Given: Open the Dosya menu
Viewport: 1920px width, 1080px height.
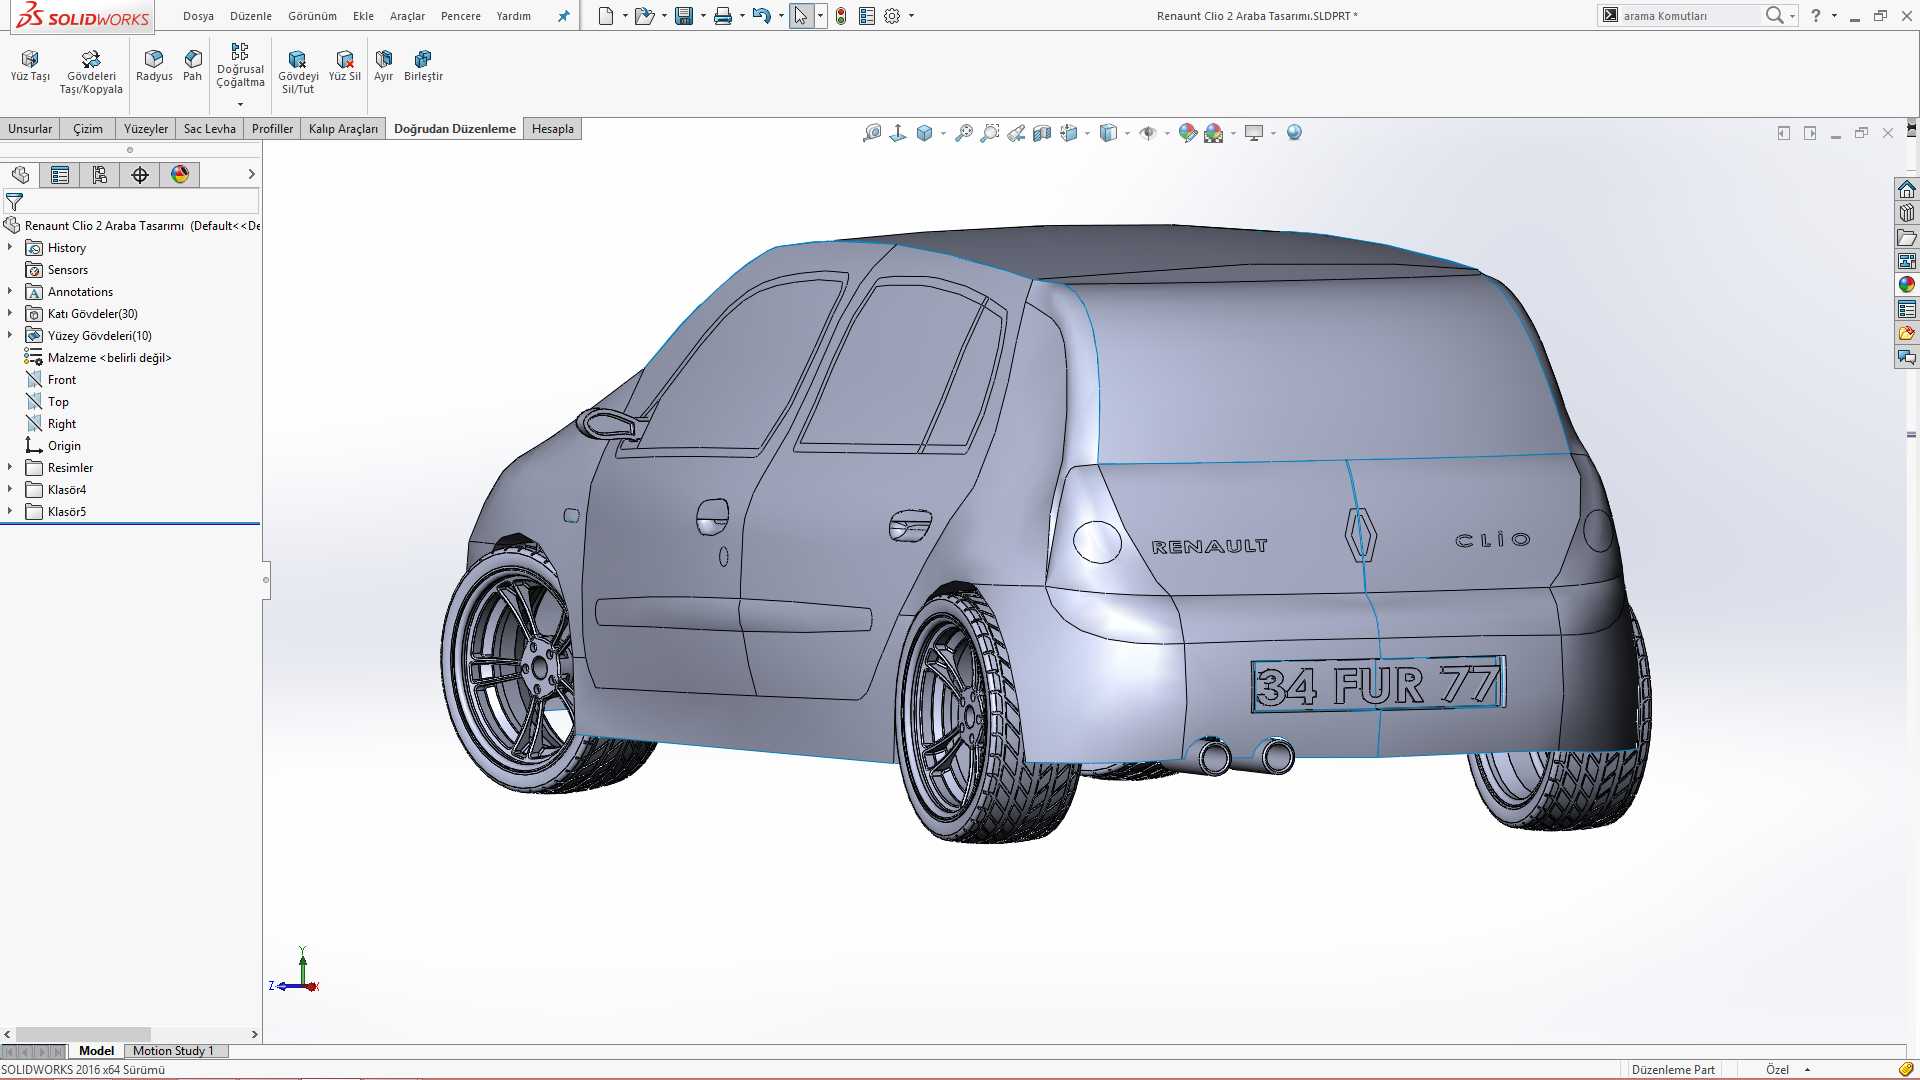Looking at the screenshot, I should click(198, 16).
